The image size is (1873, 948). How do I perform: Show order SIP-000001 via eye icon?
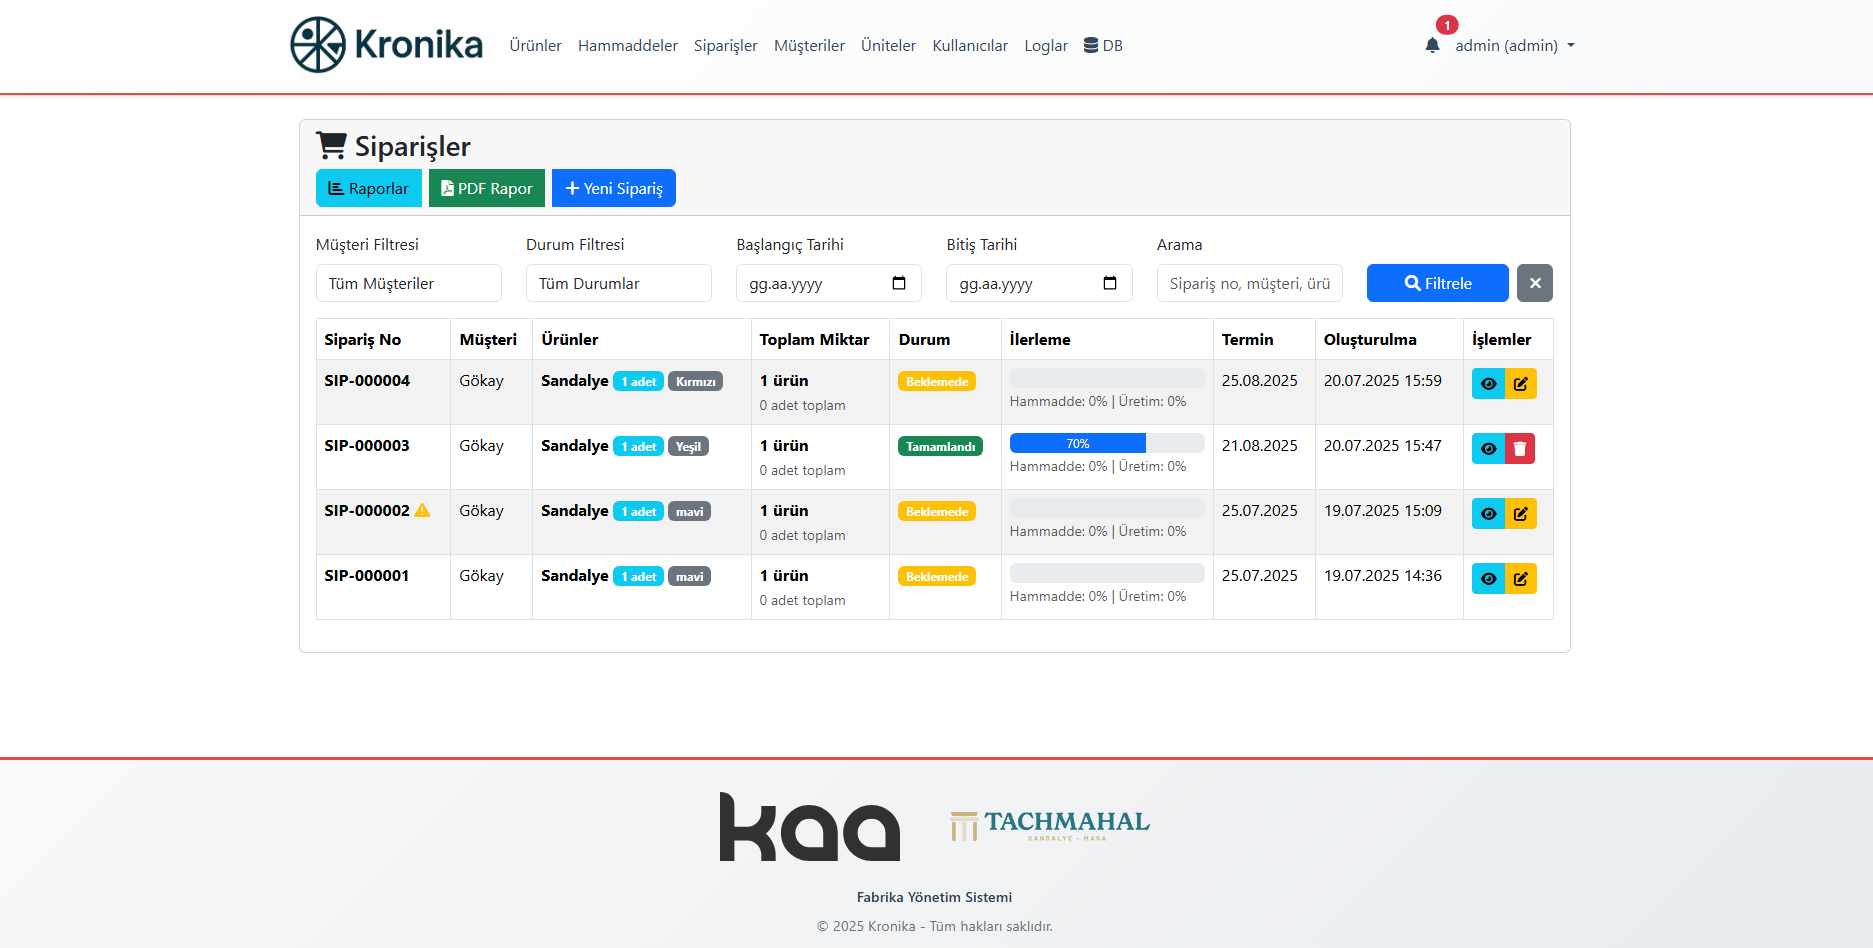1488,579
